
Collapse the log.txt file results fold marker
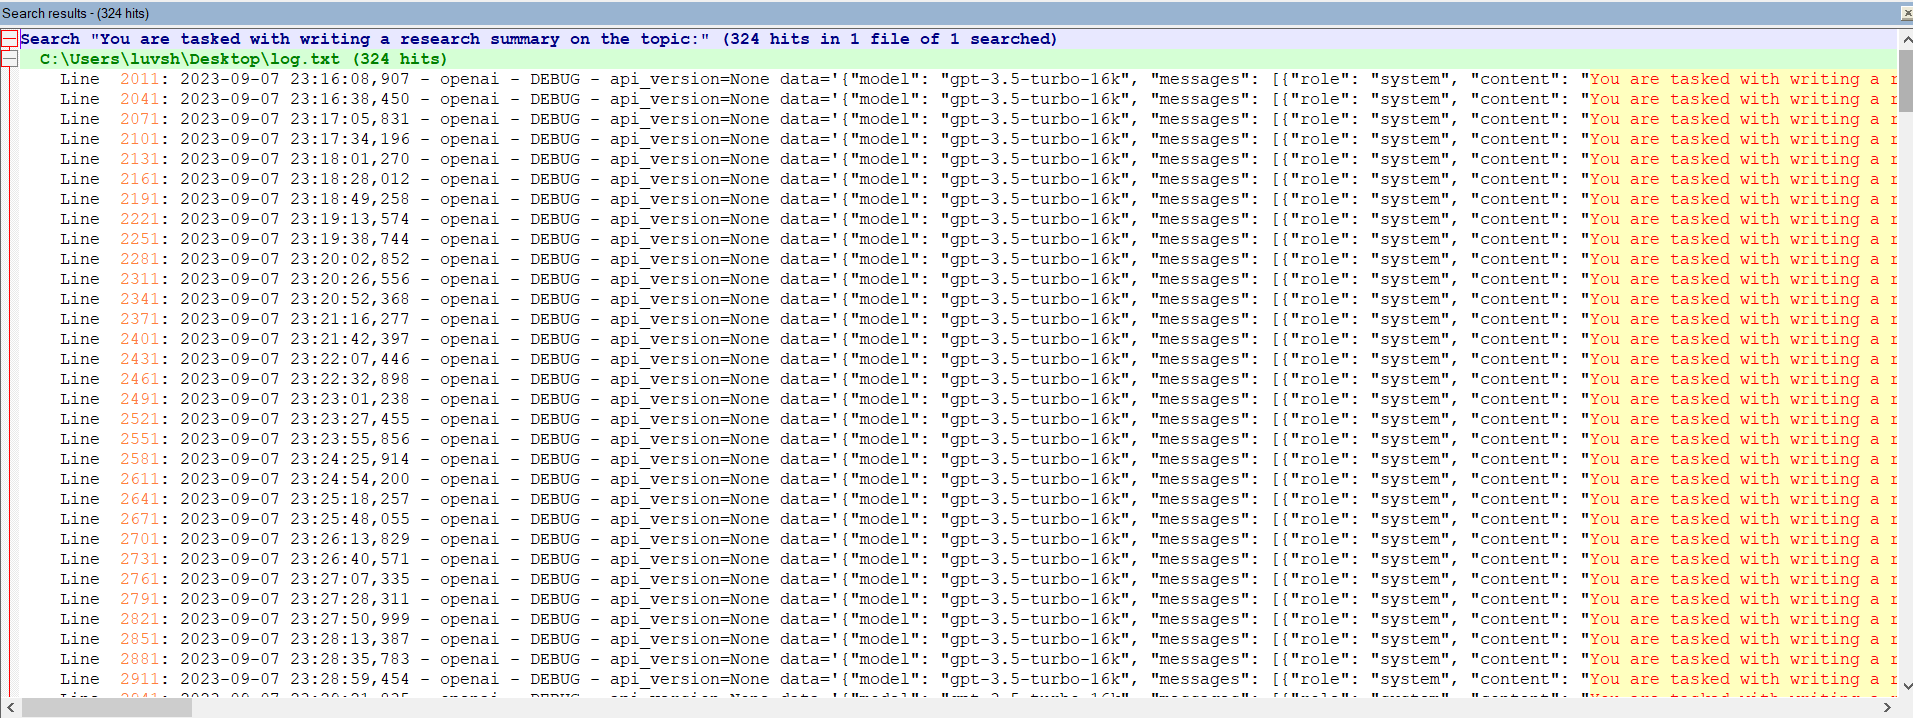point(9,59)
